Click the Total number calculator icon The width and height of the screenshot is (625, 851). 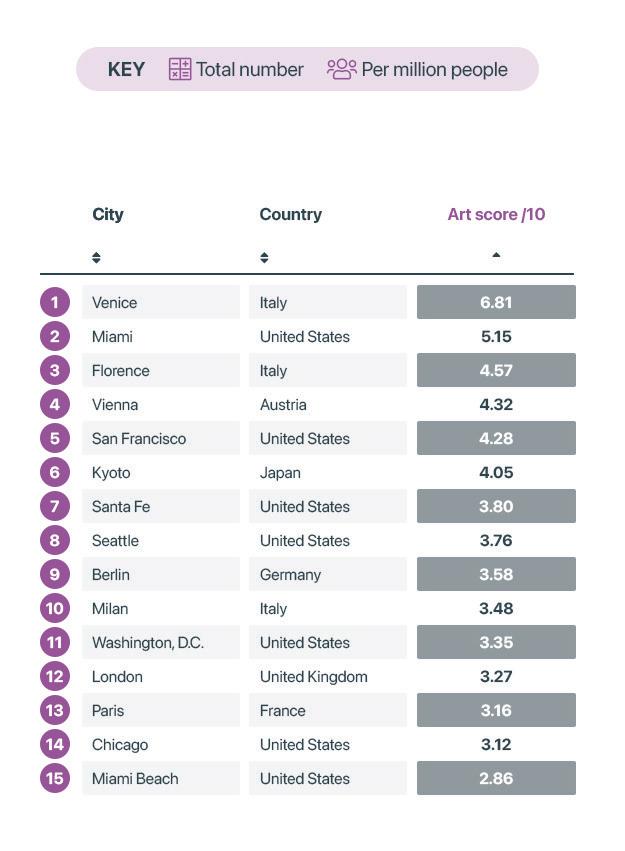[180, 69]
